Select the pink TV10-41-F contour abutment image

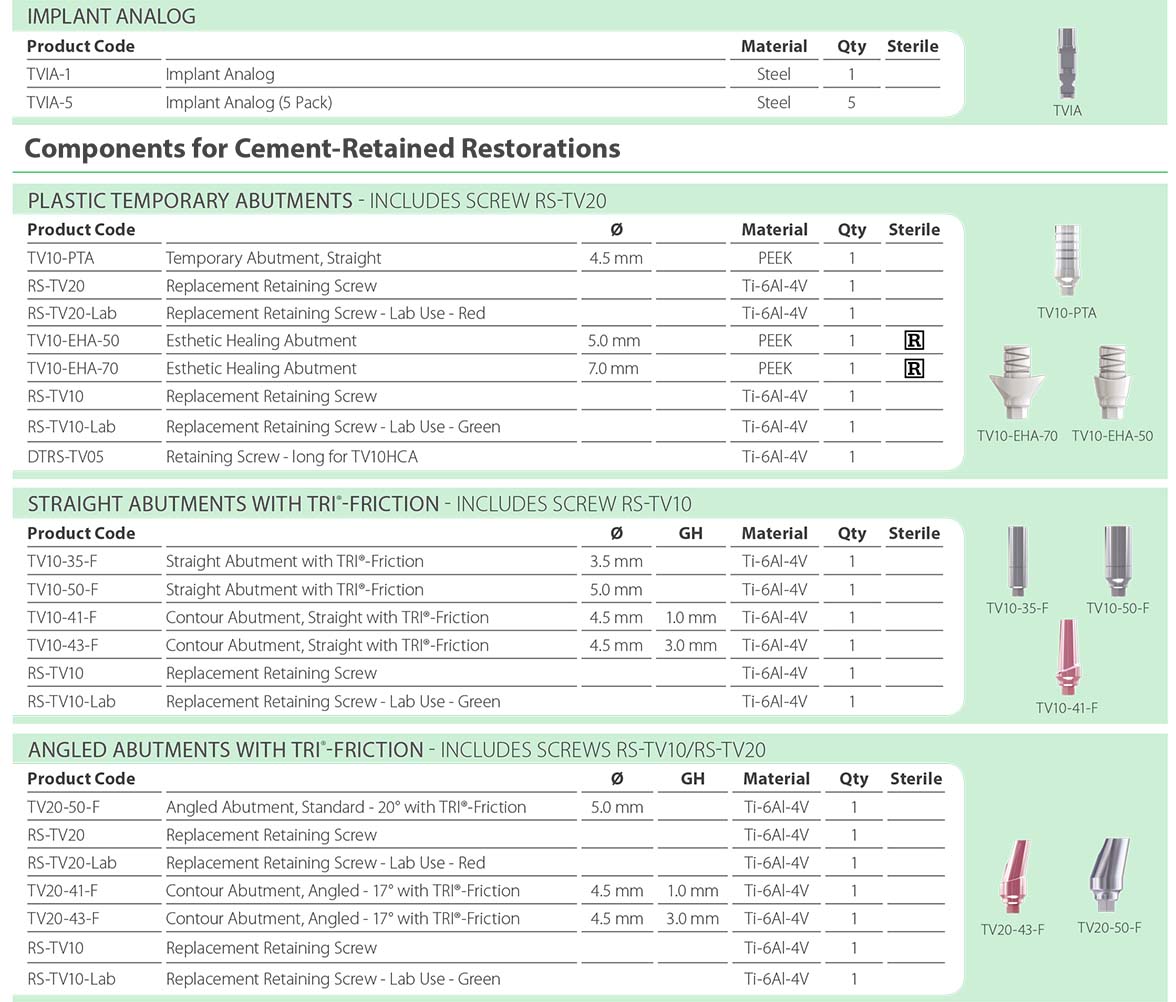pos(1066,657)
